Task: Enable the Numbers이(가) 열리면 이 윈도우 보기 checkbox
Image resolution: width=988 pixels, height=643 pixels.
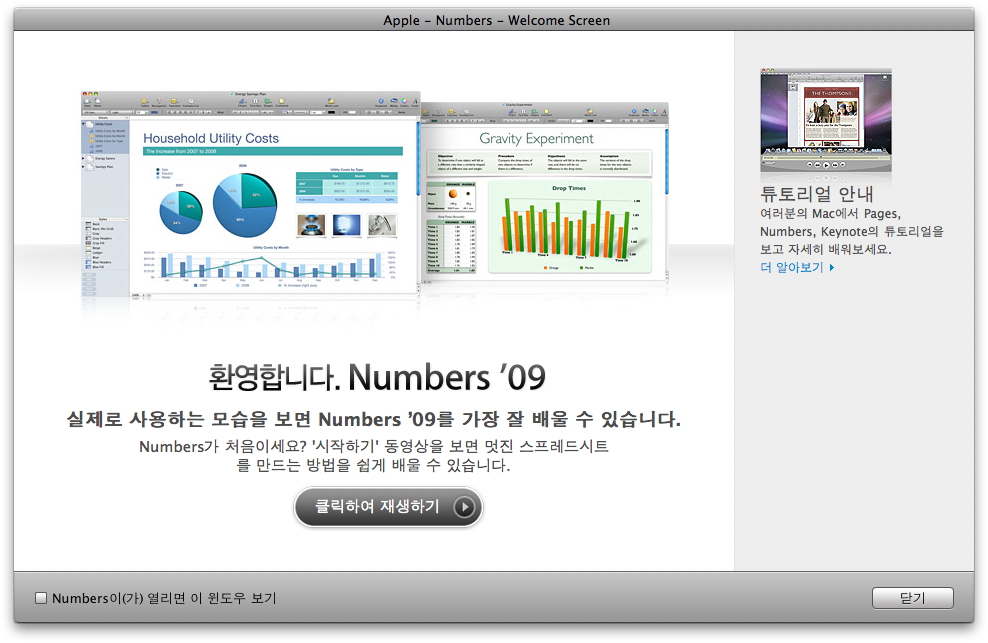Action: point(41,598)
